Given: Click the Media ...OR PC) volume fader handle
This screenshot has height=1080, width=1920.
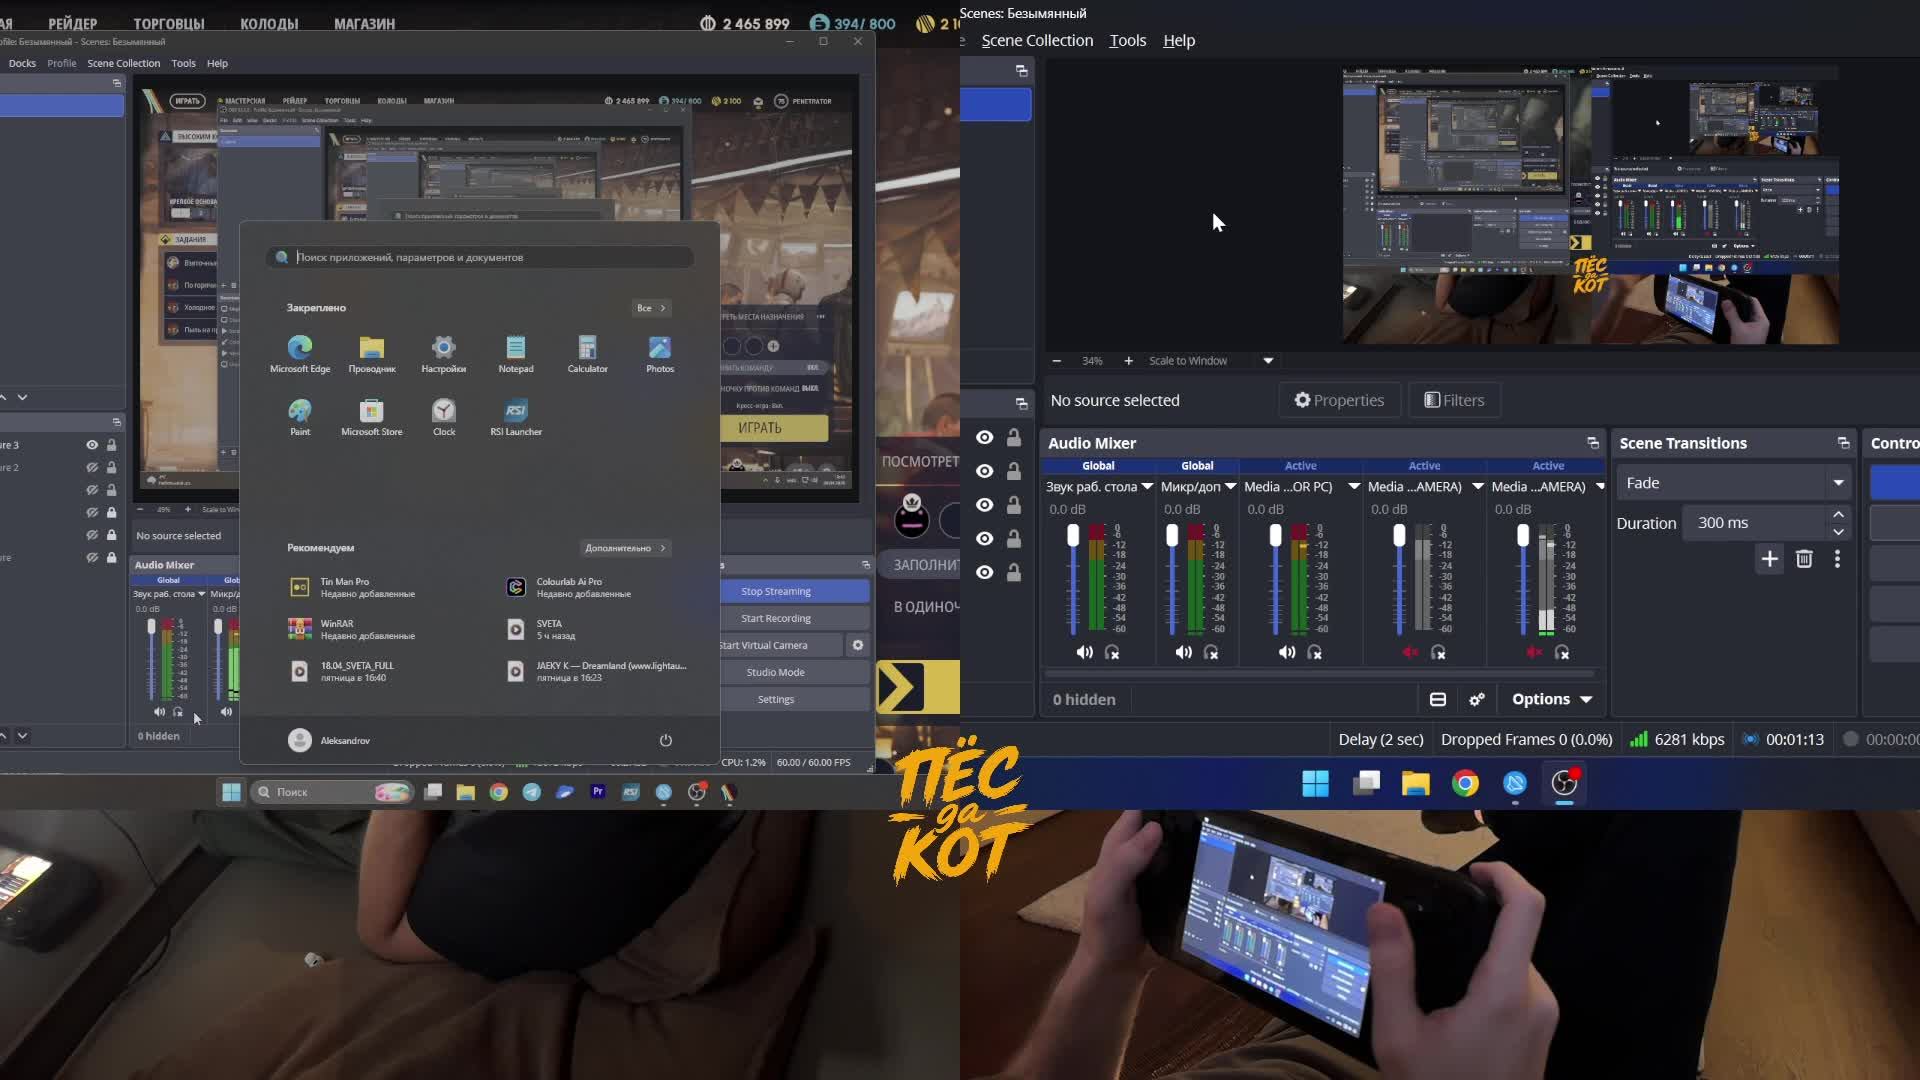Looking at the screenshot, I should (x=1275, y=536).
